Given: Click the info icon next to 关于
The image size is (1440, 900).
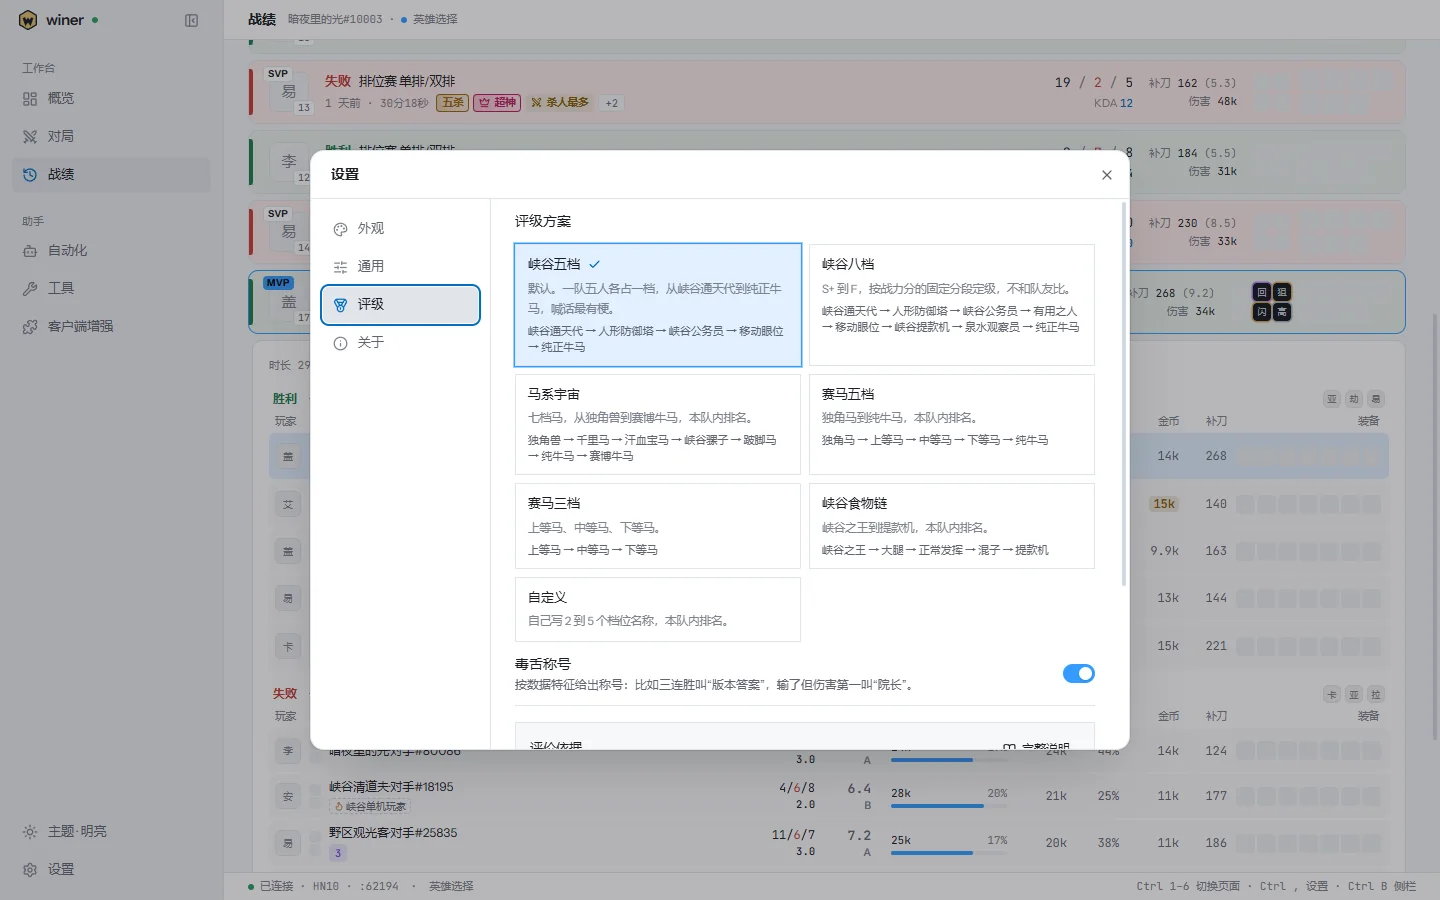Looking at the screenshot, I should coord(340,343).
